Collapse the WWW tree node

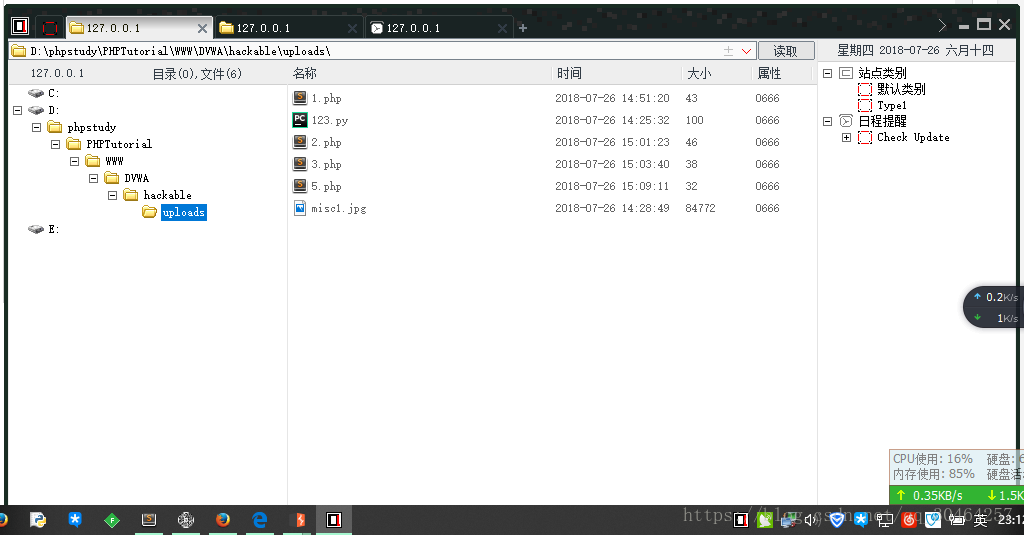(74, 161)
